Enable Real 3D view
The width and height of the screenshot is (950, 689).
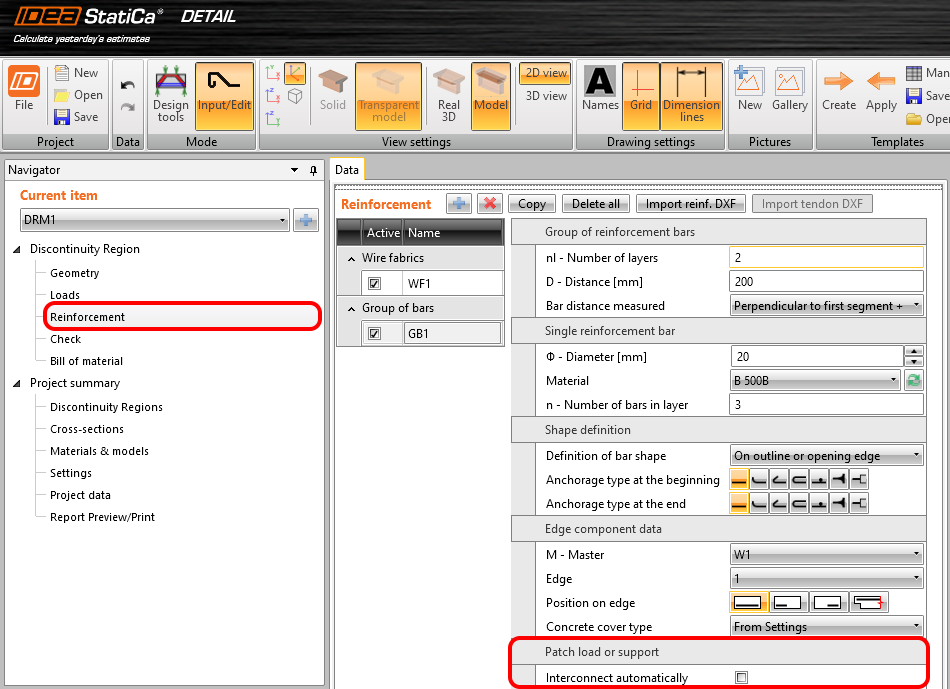coord(449,95)
